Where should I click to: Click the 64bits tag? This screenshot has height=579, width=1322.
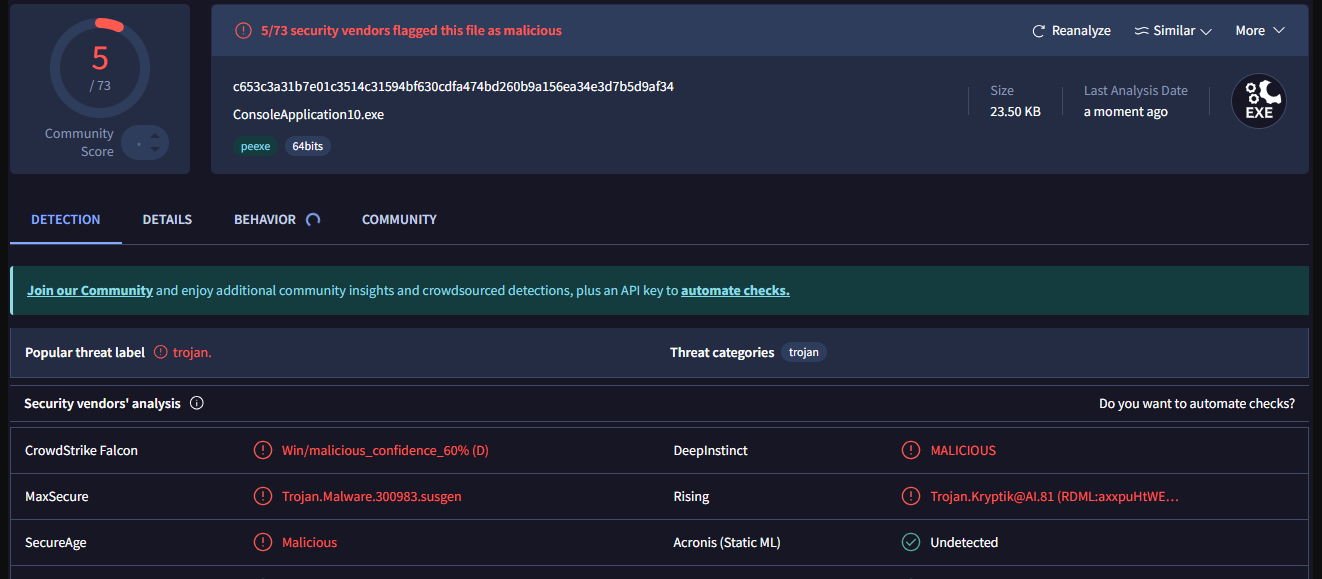tap(308, 146)
